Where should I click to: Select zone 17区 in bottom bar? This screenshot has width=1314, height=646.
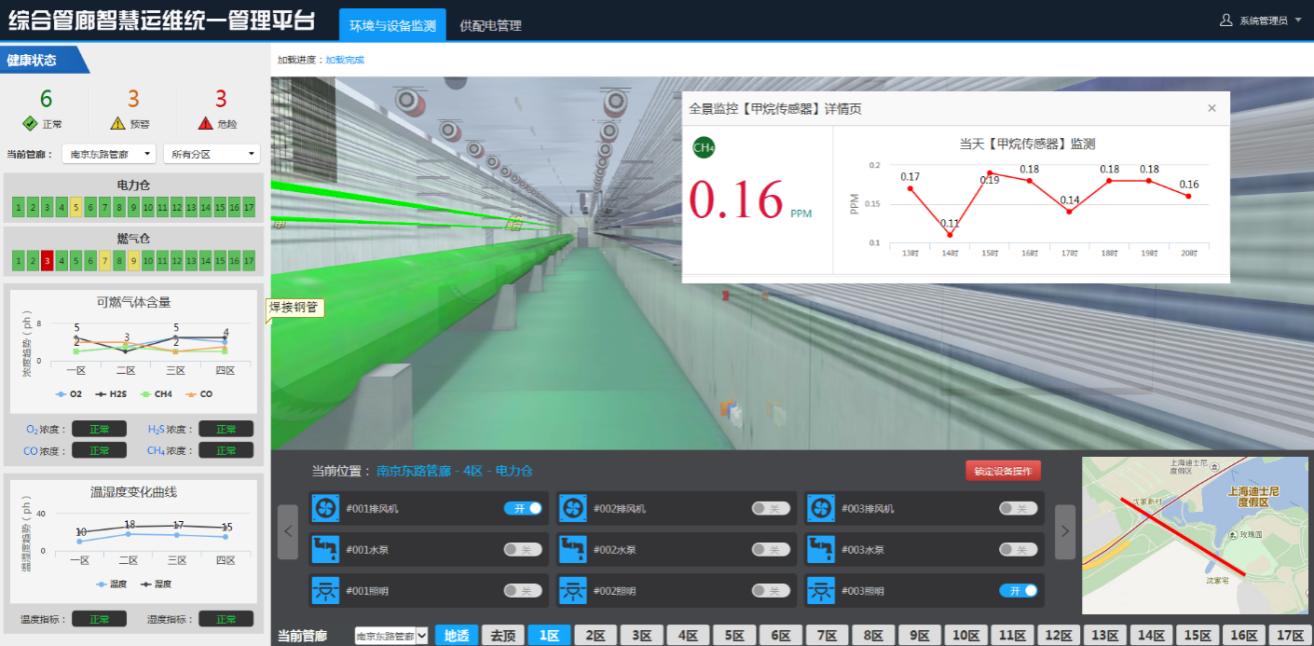[x=1290, y=636]
